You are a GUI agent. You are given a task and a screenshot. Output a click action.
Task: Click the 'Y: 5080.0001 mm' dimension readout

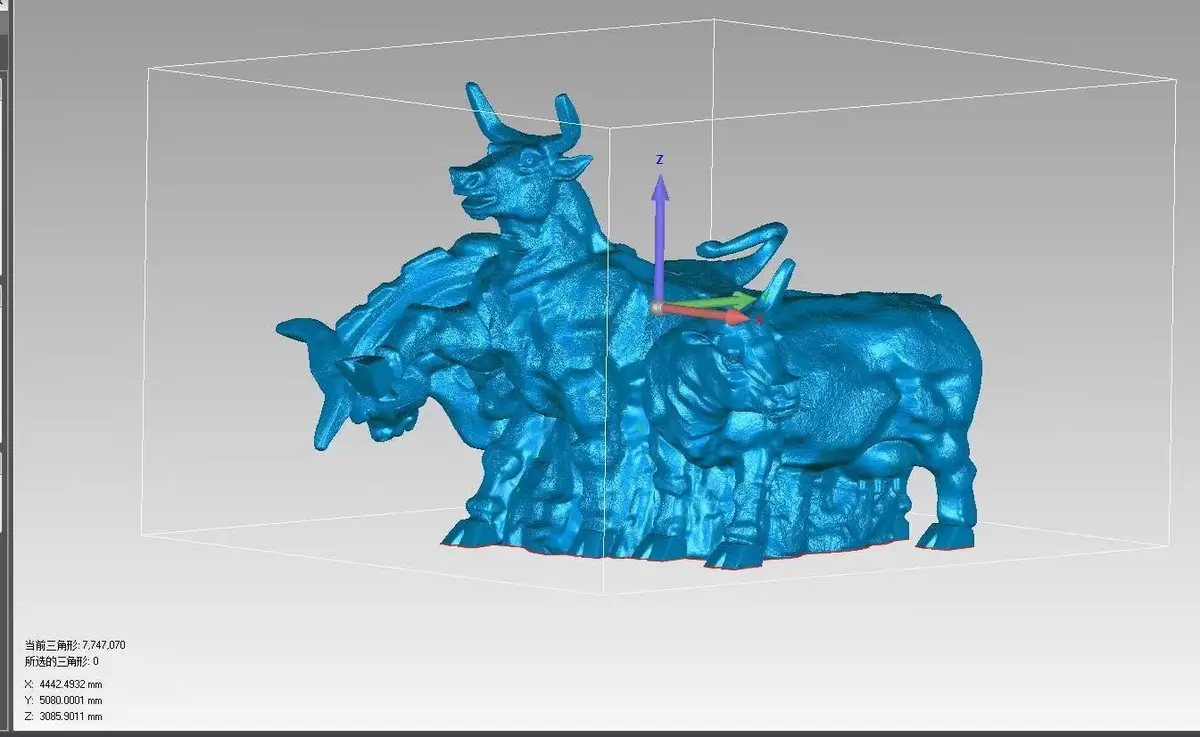(63, 700)
